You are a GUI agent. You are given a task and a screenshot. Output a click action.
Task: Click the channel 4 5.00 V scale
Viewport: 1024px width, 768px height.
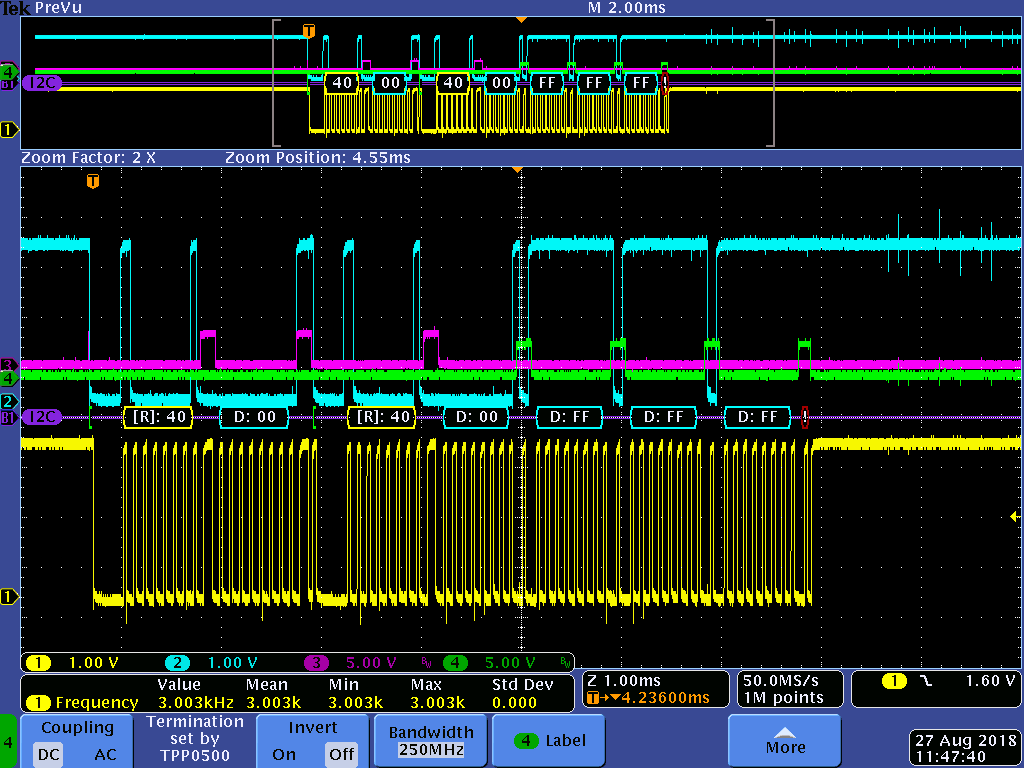click(x=510, y=664)
